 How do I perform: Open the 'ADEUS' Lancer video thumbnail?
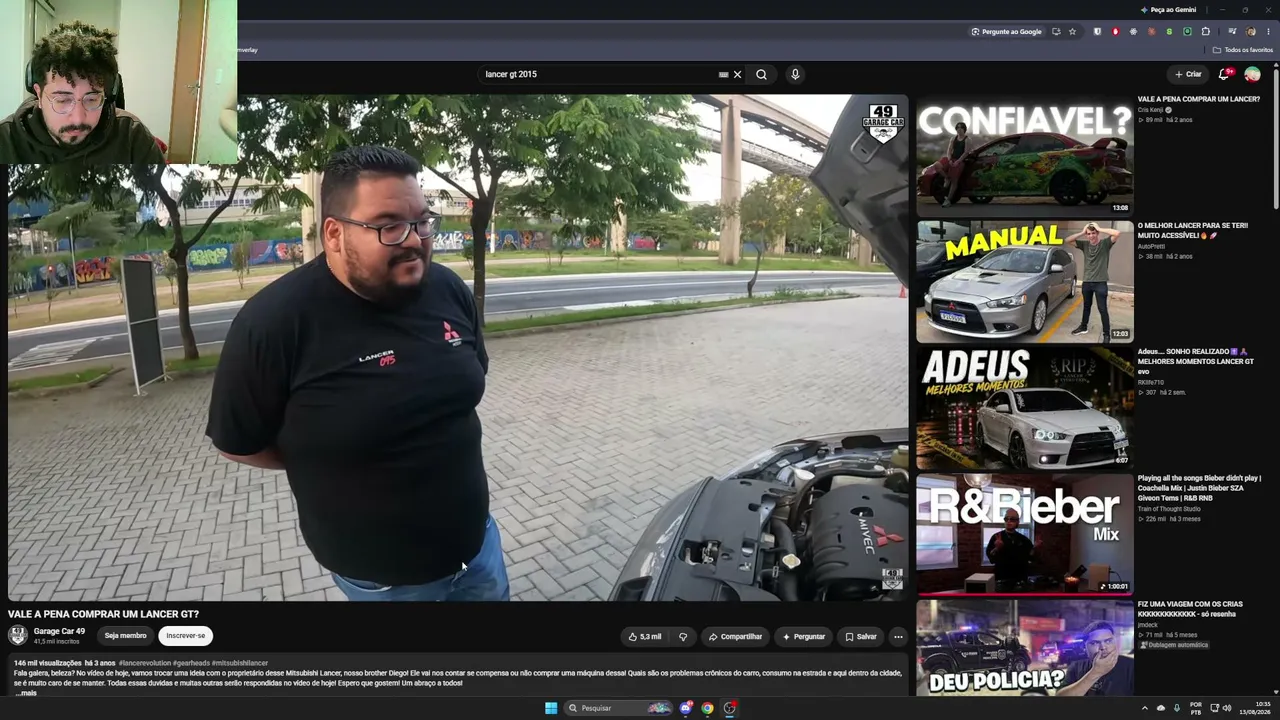(1025, 407)
